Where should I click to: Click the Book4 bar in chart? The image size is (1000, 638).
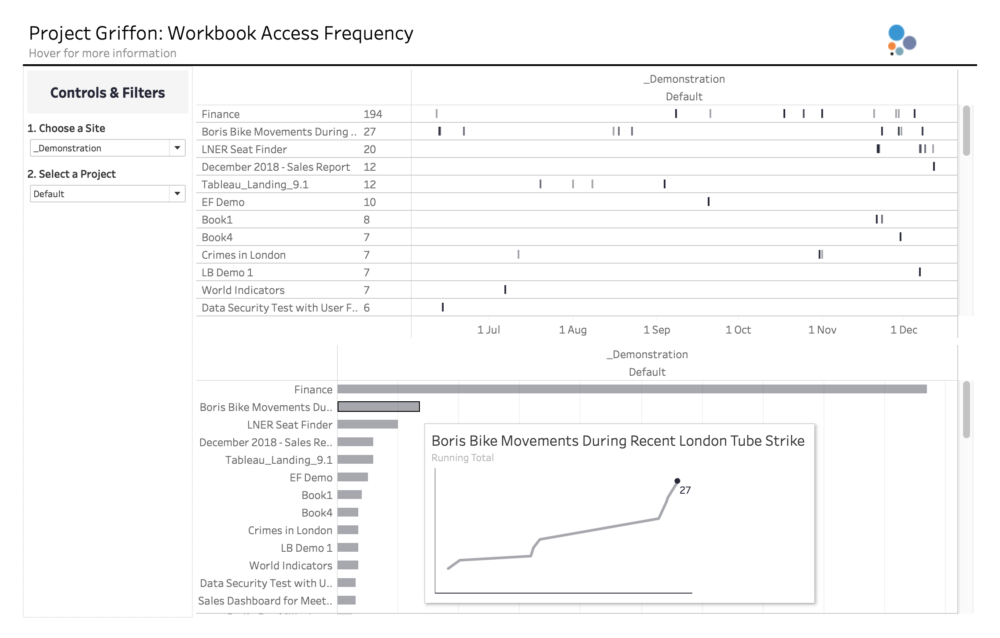[348, 512]
